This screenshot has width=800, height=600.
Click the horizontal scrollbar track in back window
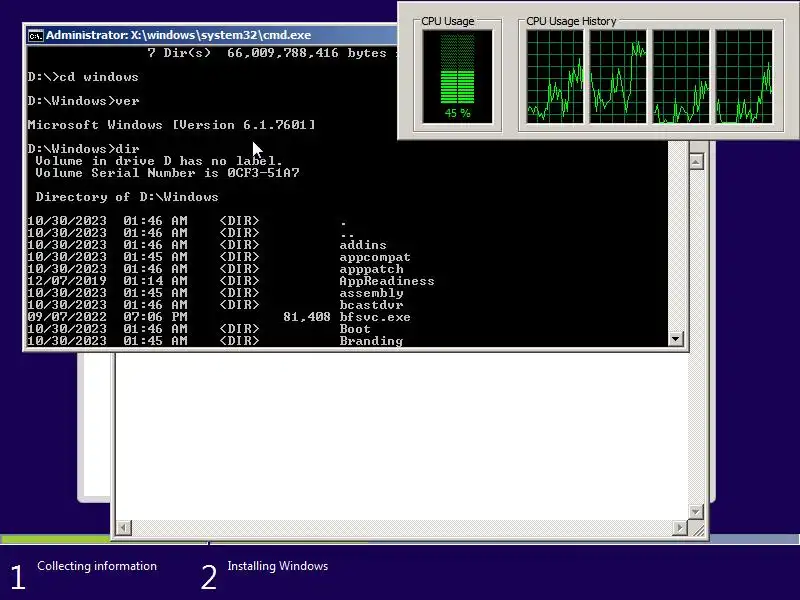click(402, 528)
